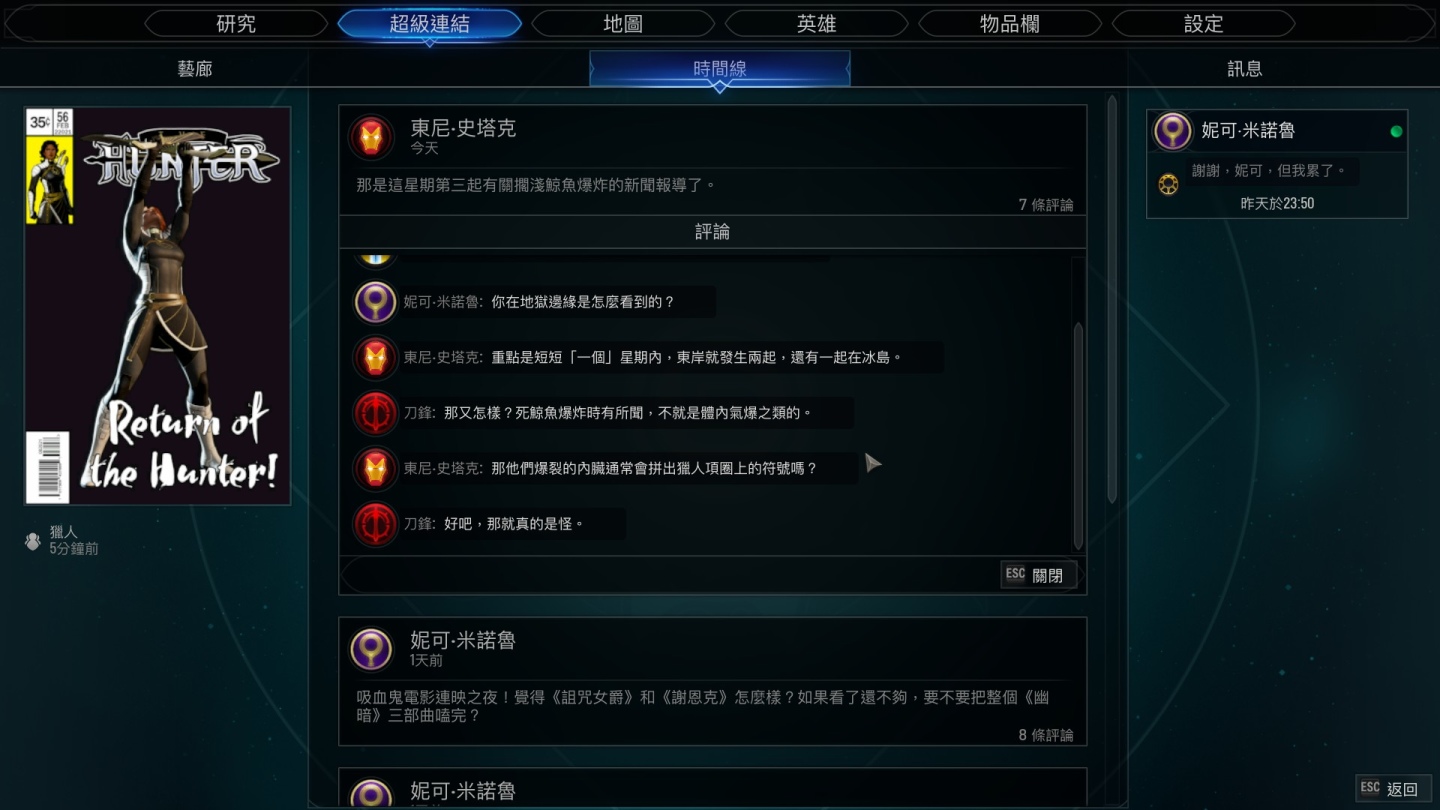1440x810 pixels.
Task: Expand the 8 條評論 comments link
Action: [1046, 735]
